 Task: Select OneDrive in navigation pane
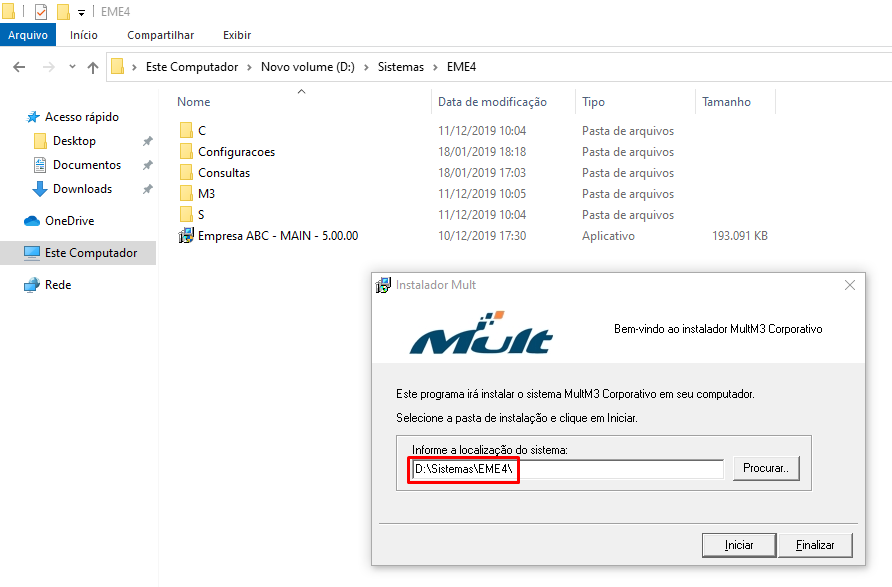[69, 221]
